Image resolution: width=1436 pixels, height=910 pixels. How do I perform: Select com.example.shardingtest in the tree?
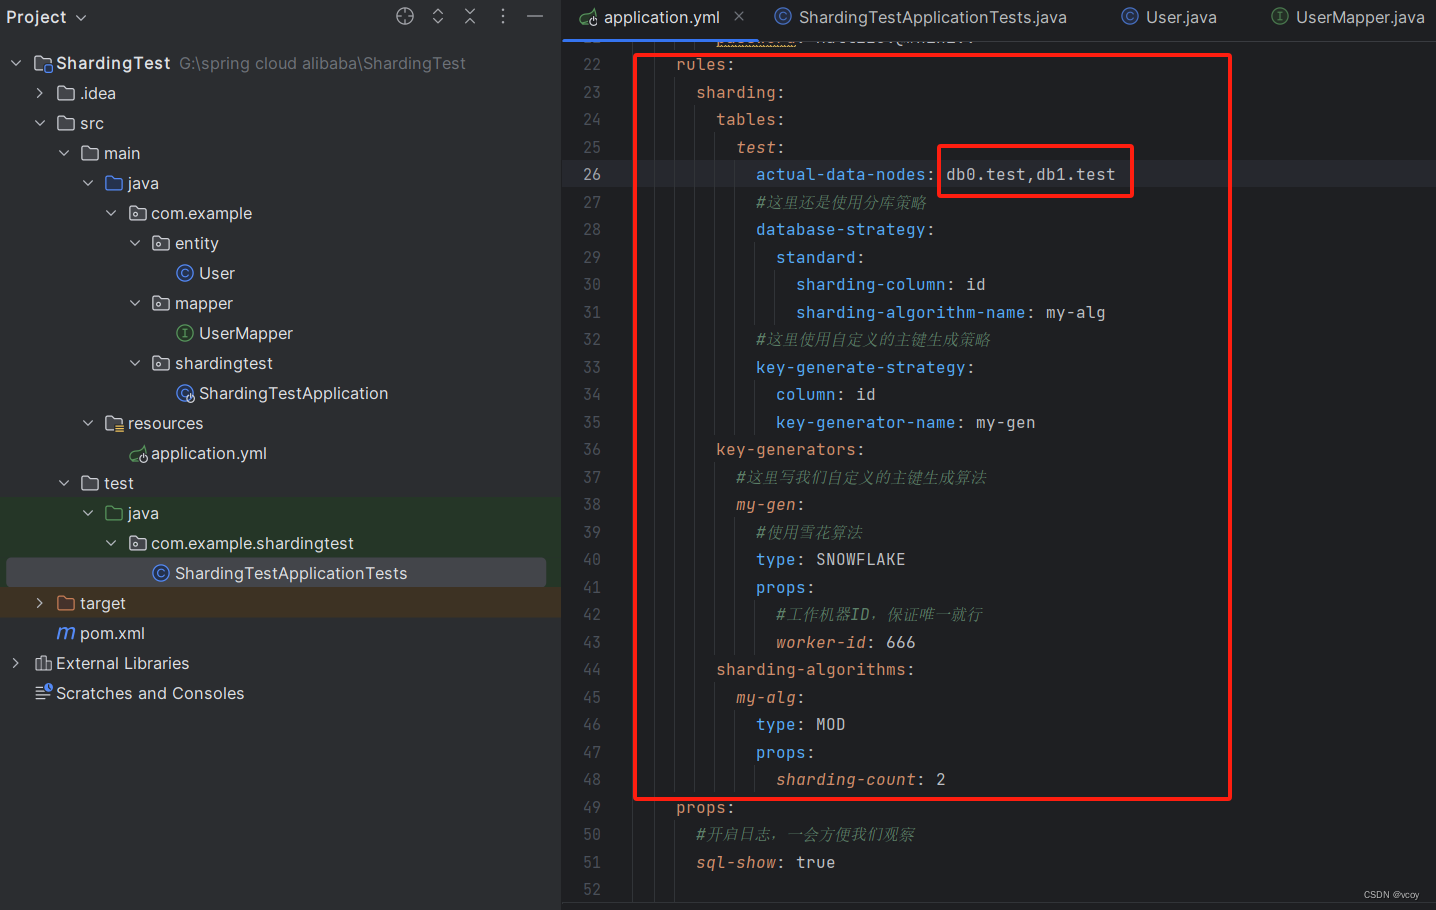252,543
